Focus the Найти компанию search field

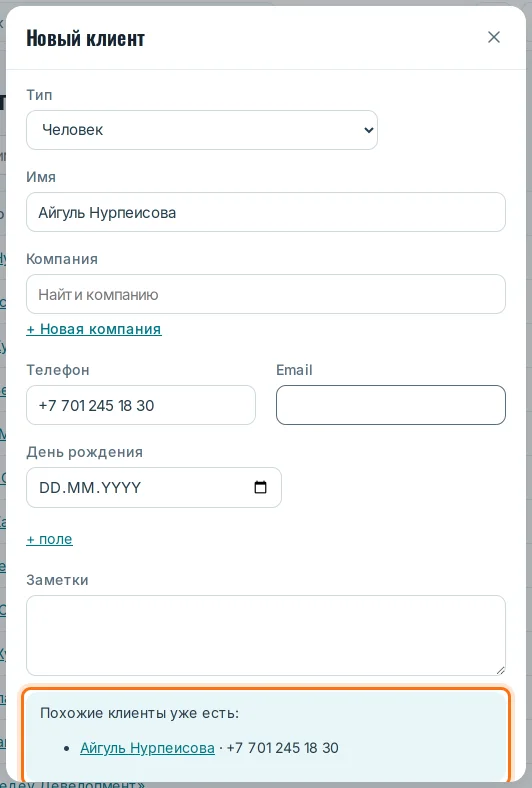[266, 294]
